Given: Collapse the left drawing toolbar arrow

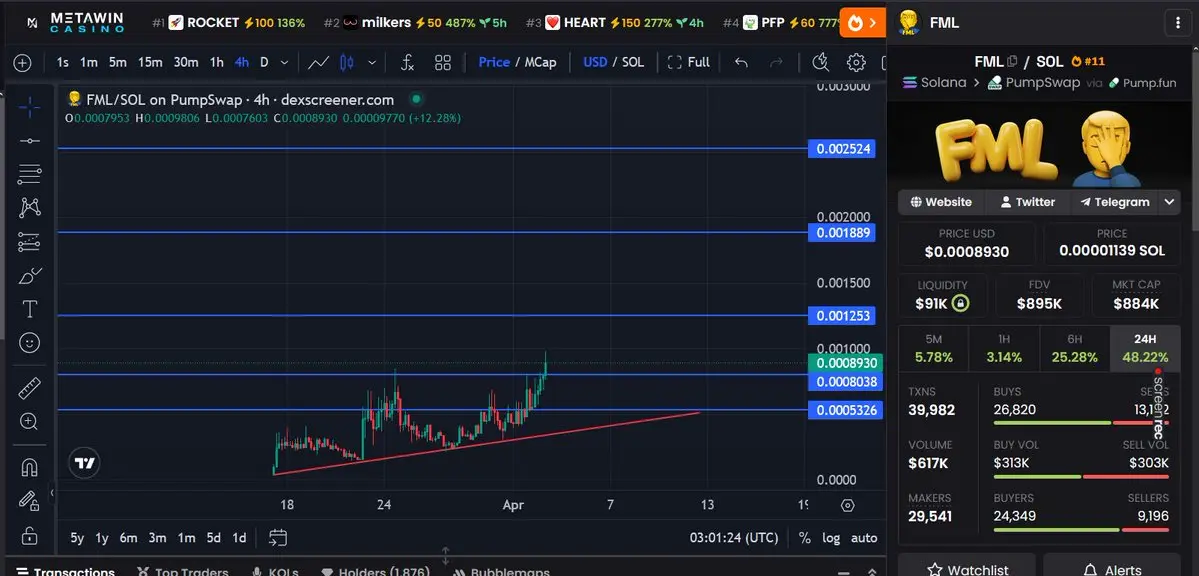Looking at the screenshot, I should [52, 493].
